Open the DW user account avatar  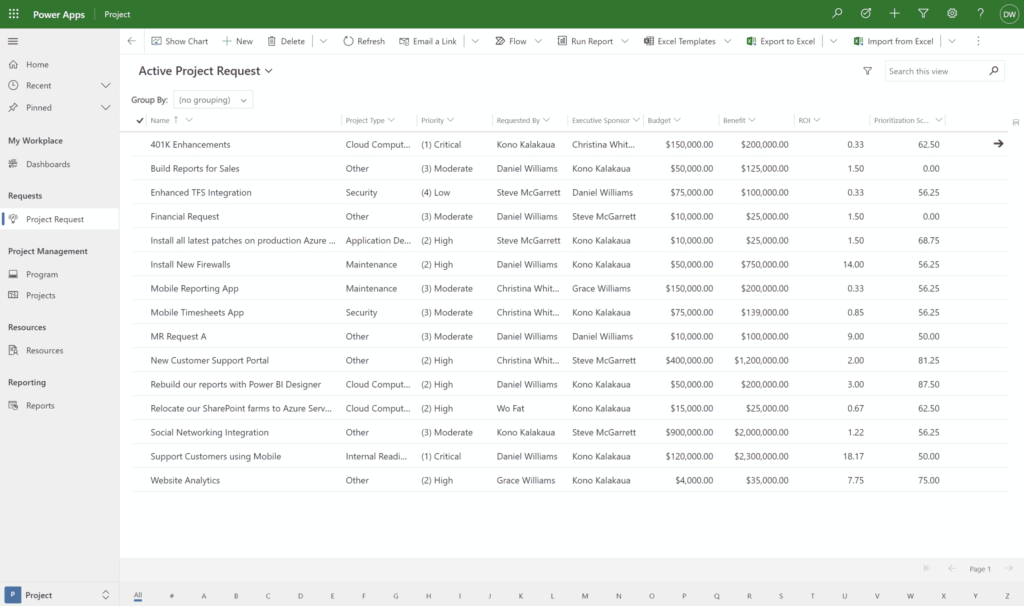(x=1009, y=14)
